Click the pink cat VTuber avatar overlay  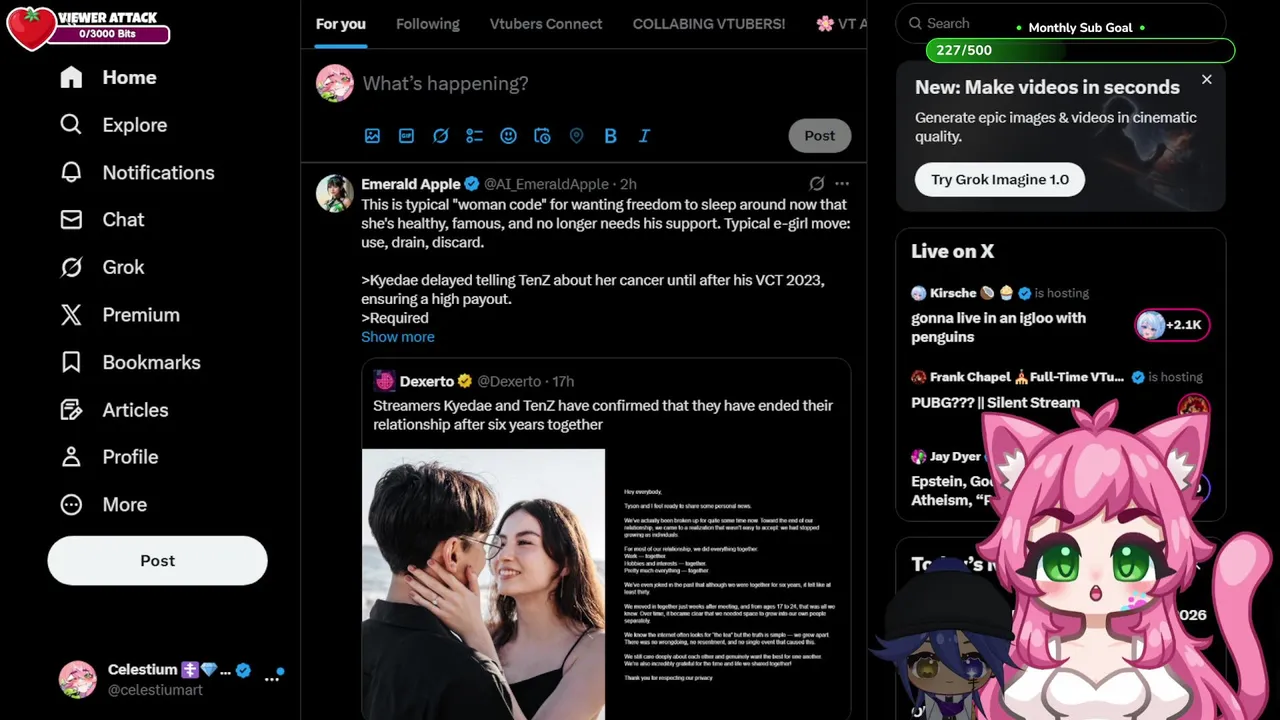pos(1110,565)
